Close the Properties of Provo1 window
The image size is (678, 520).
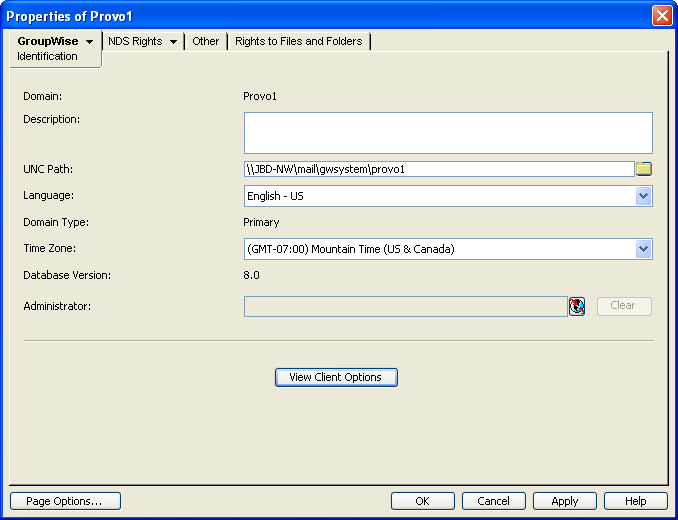pos(662,16)
